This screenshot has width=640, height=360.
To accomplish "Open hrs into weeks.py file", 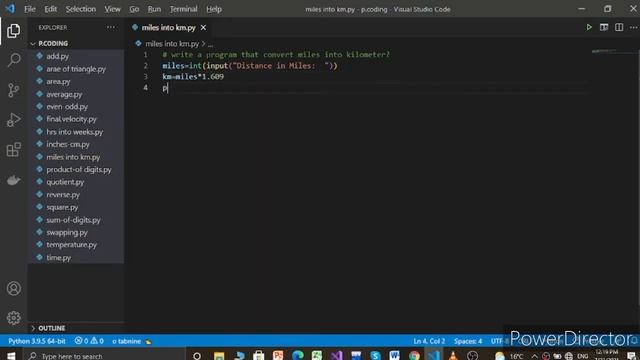I will (x=75, y=132).
